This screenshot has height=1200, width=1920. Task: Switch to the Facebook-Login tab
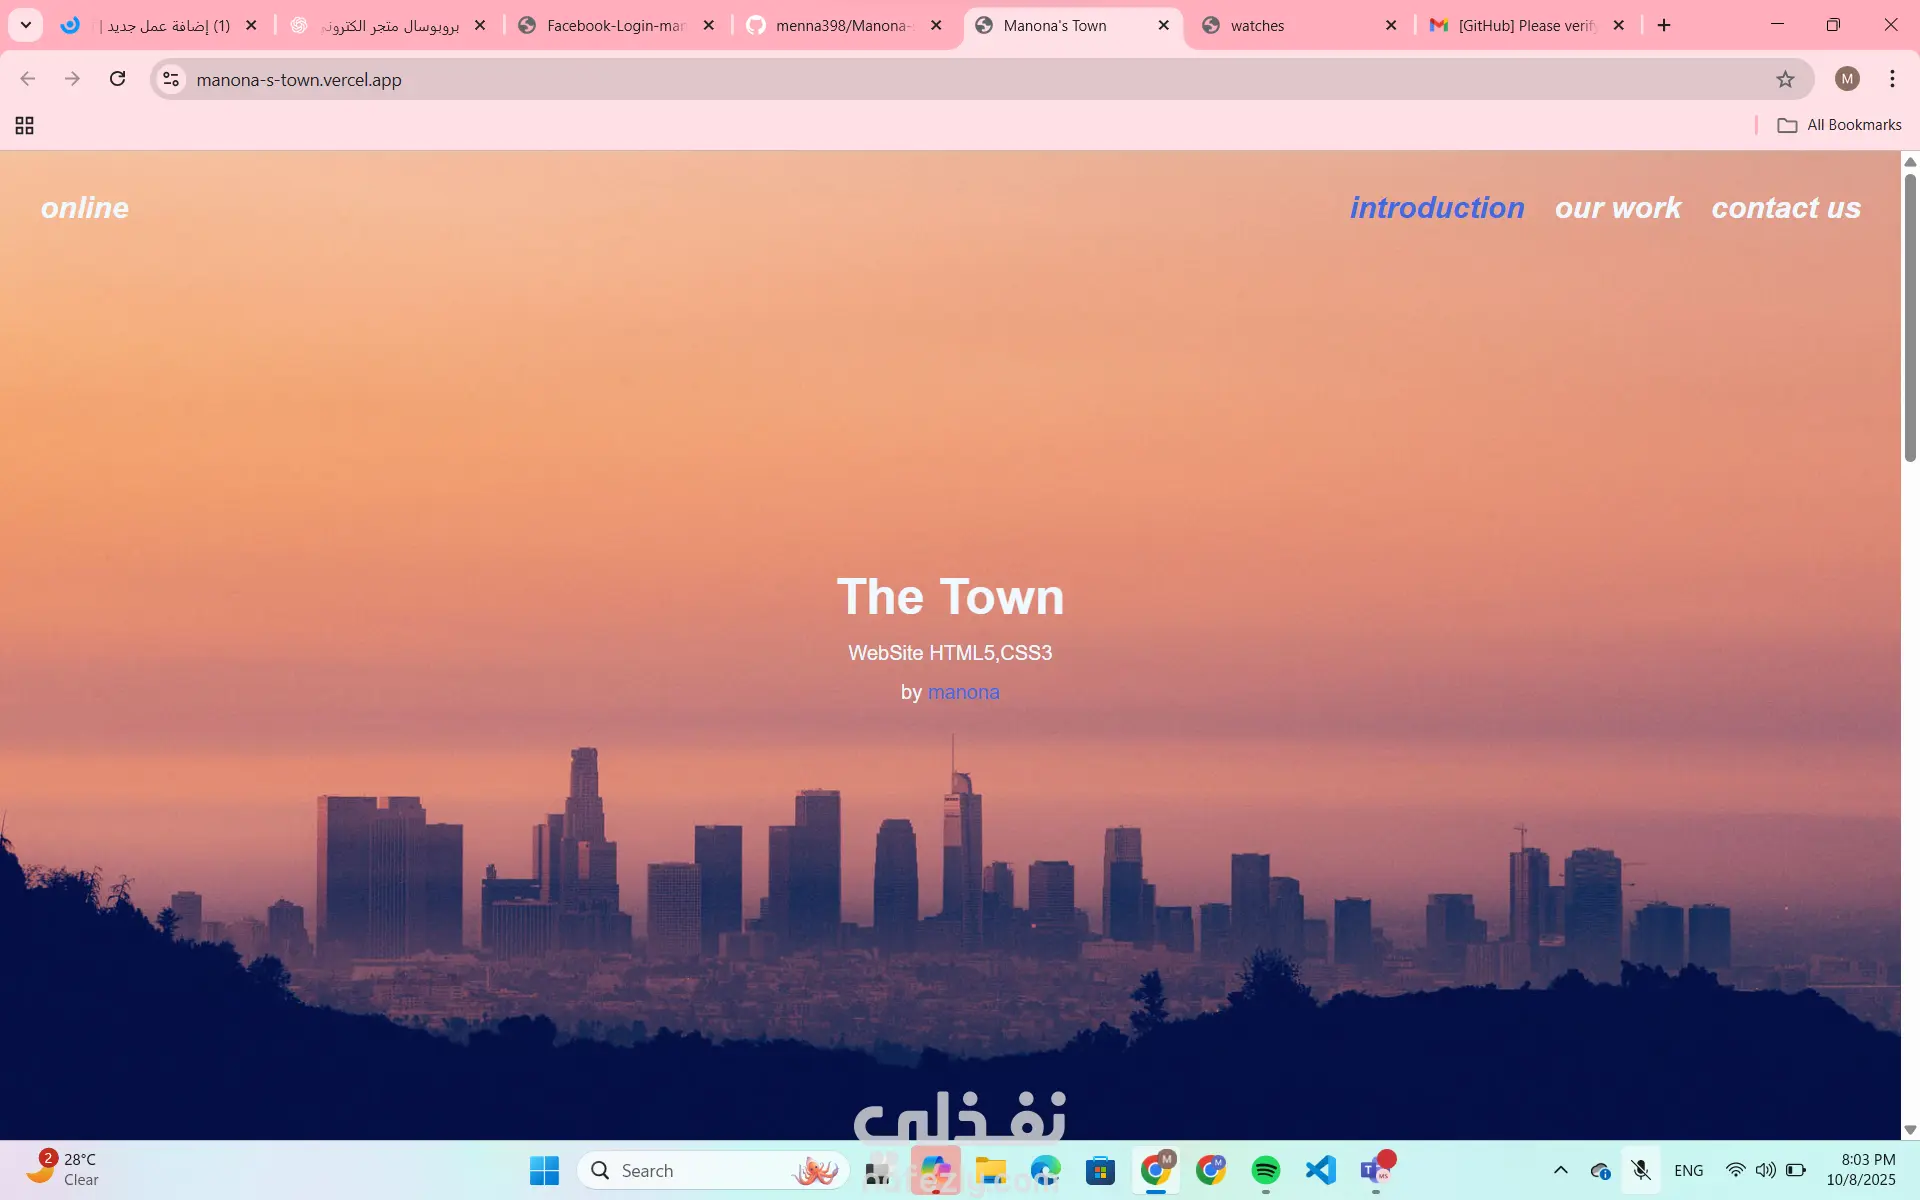615,26
